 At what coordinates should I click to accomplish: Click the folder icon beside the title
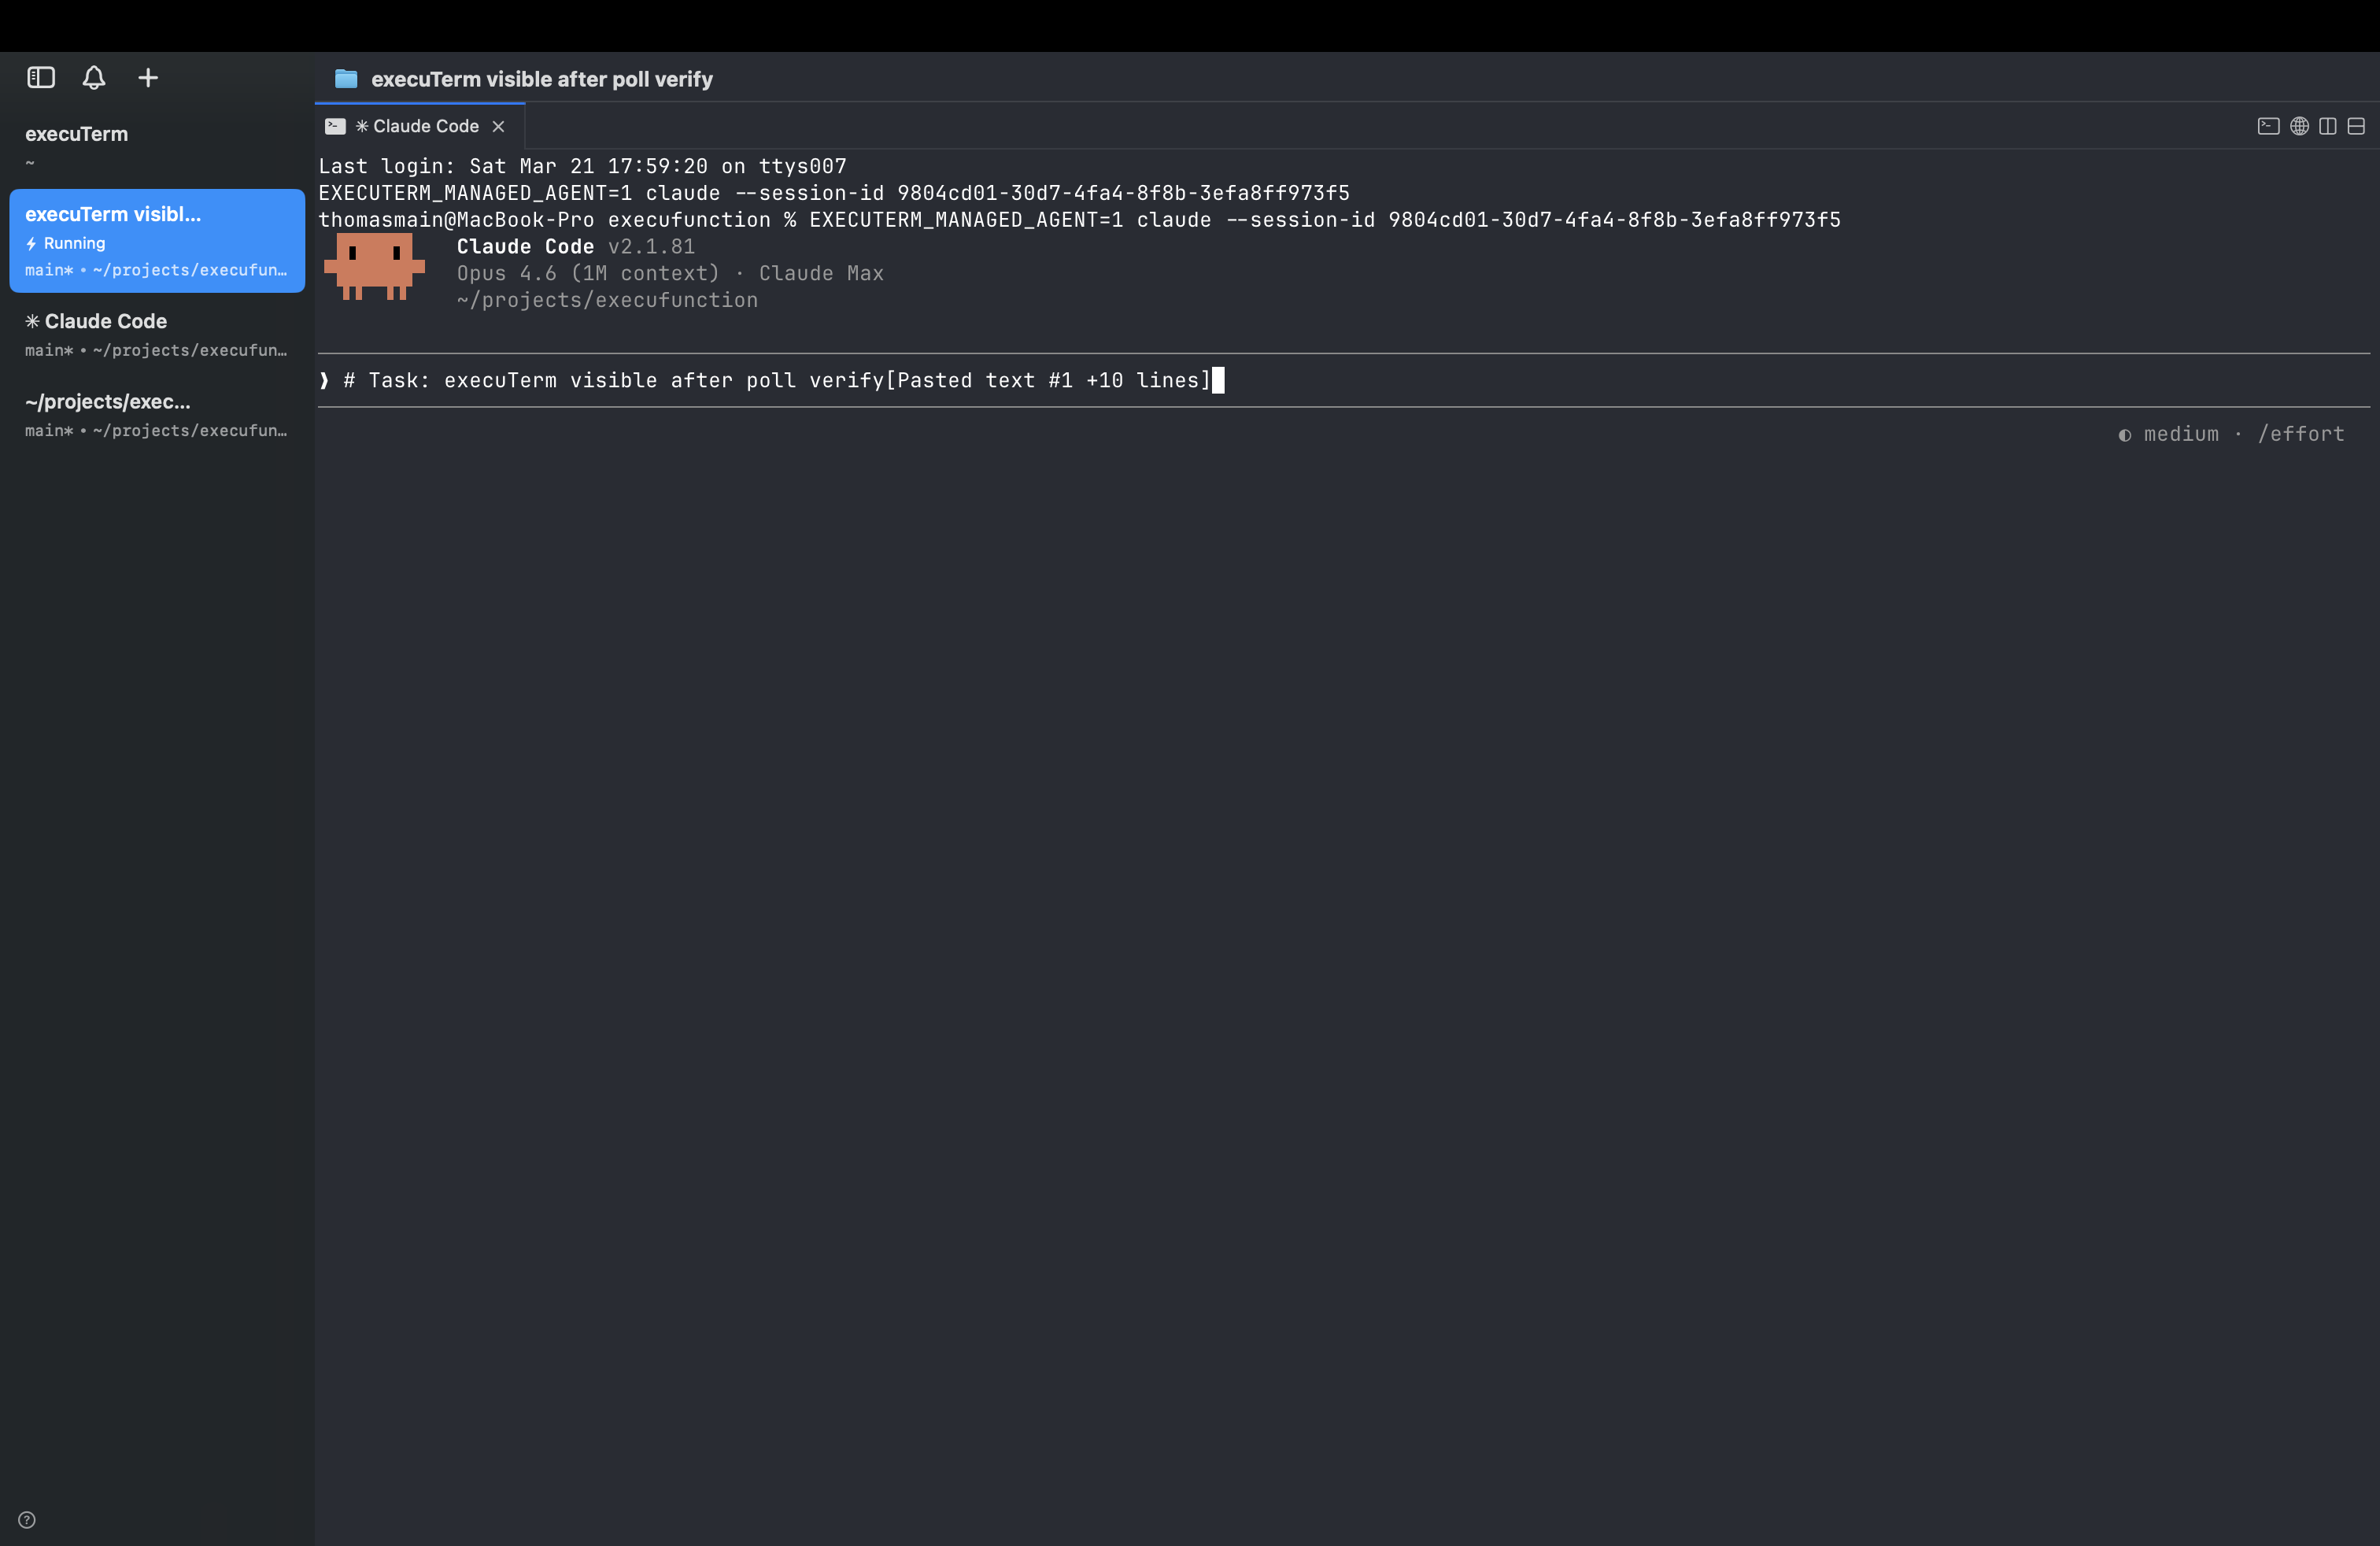[345, 78]
